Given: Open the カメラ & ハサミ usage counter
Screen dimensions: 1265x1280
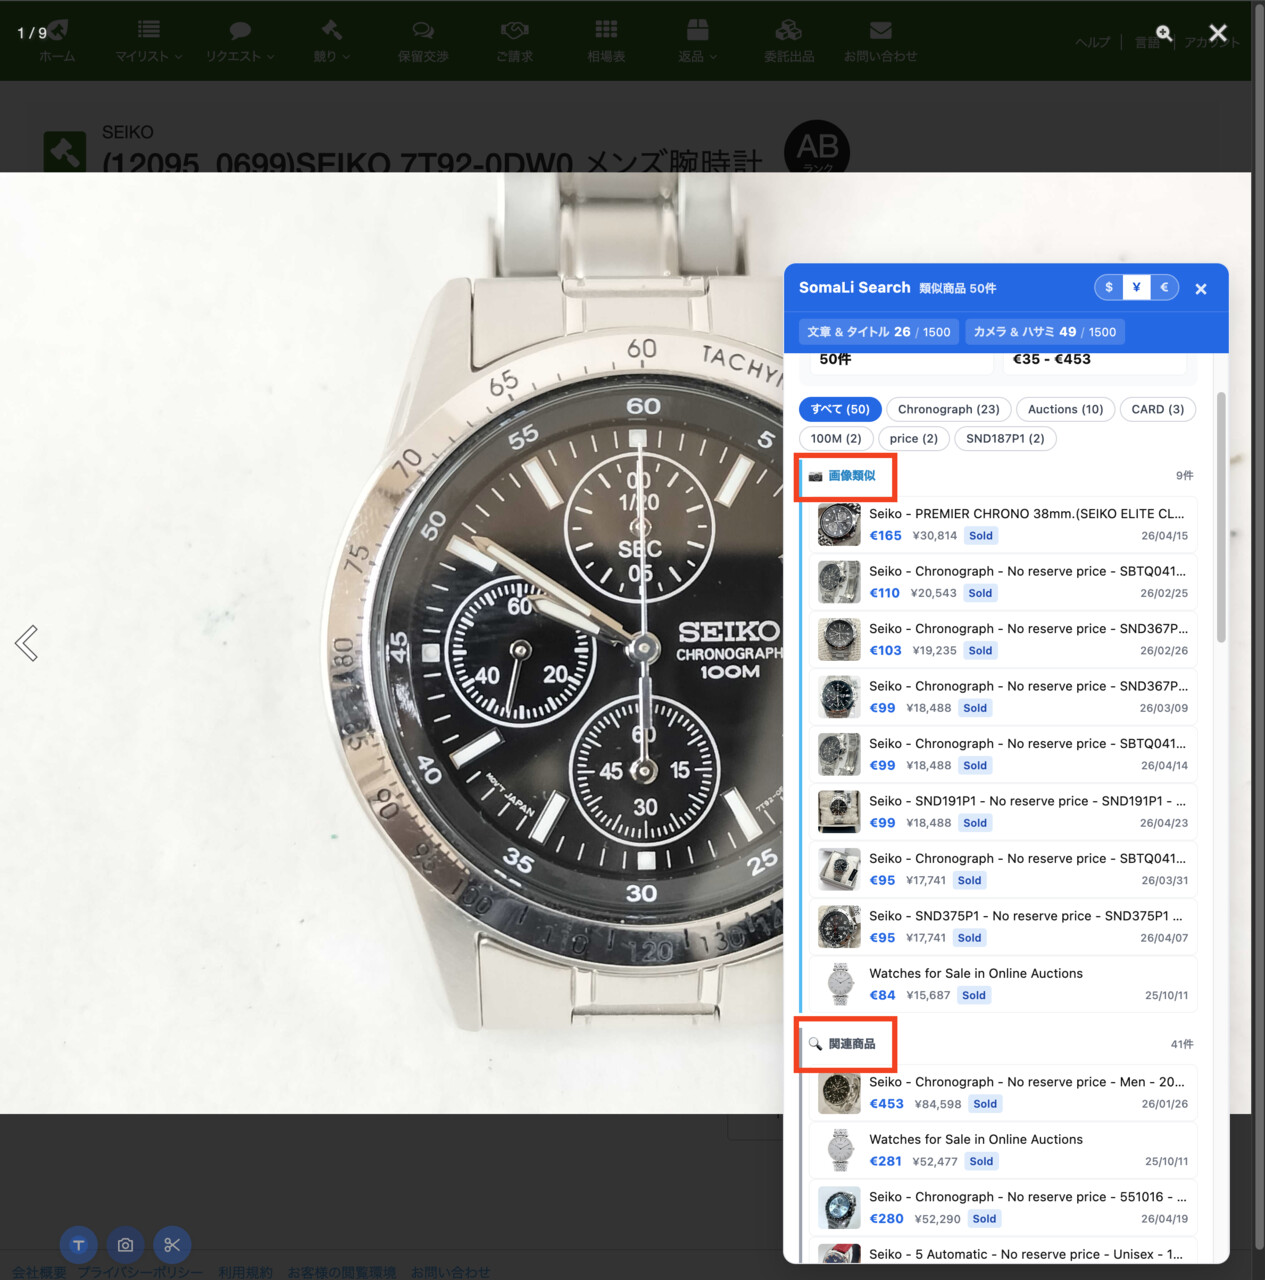Looking at the screenshot, I should tap(1045, 332).
